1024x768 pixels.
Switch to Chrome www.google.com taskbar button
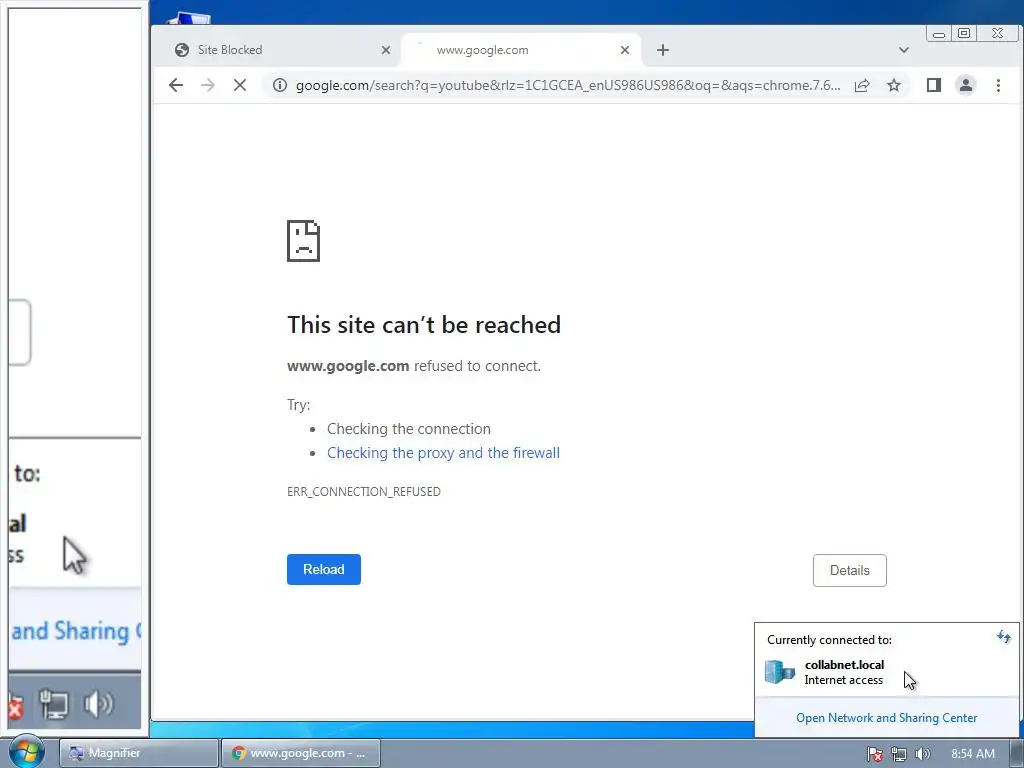300,753
